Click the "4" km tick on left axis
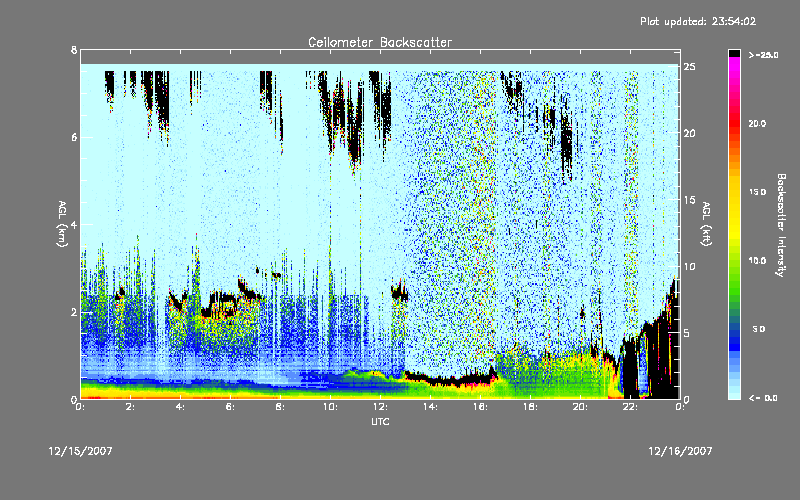Screen dimensions: 800x500 click(x=74, y=224)
